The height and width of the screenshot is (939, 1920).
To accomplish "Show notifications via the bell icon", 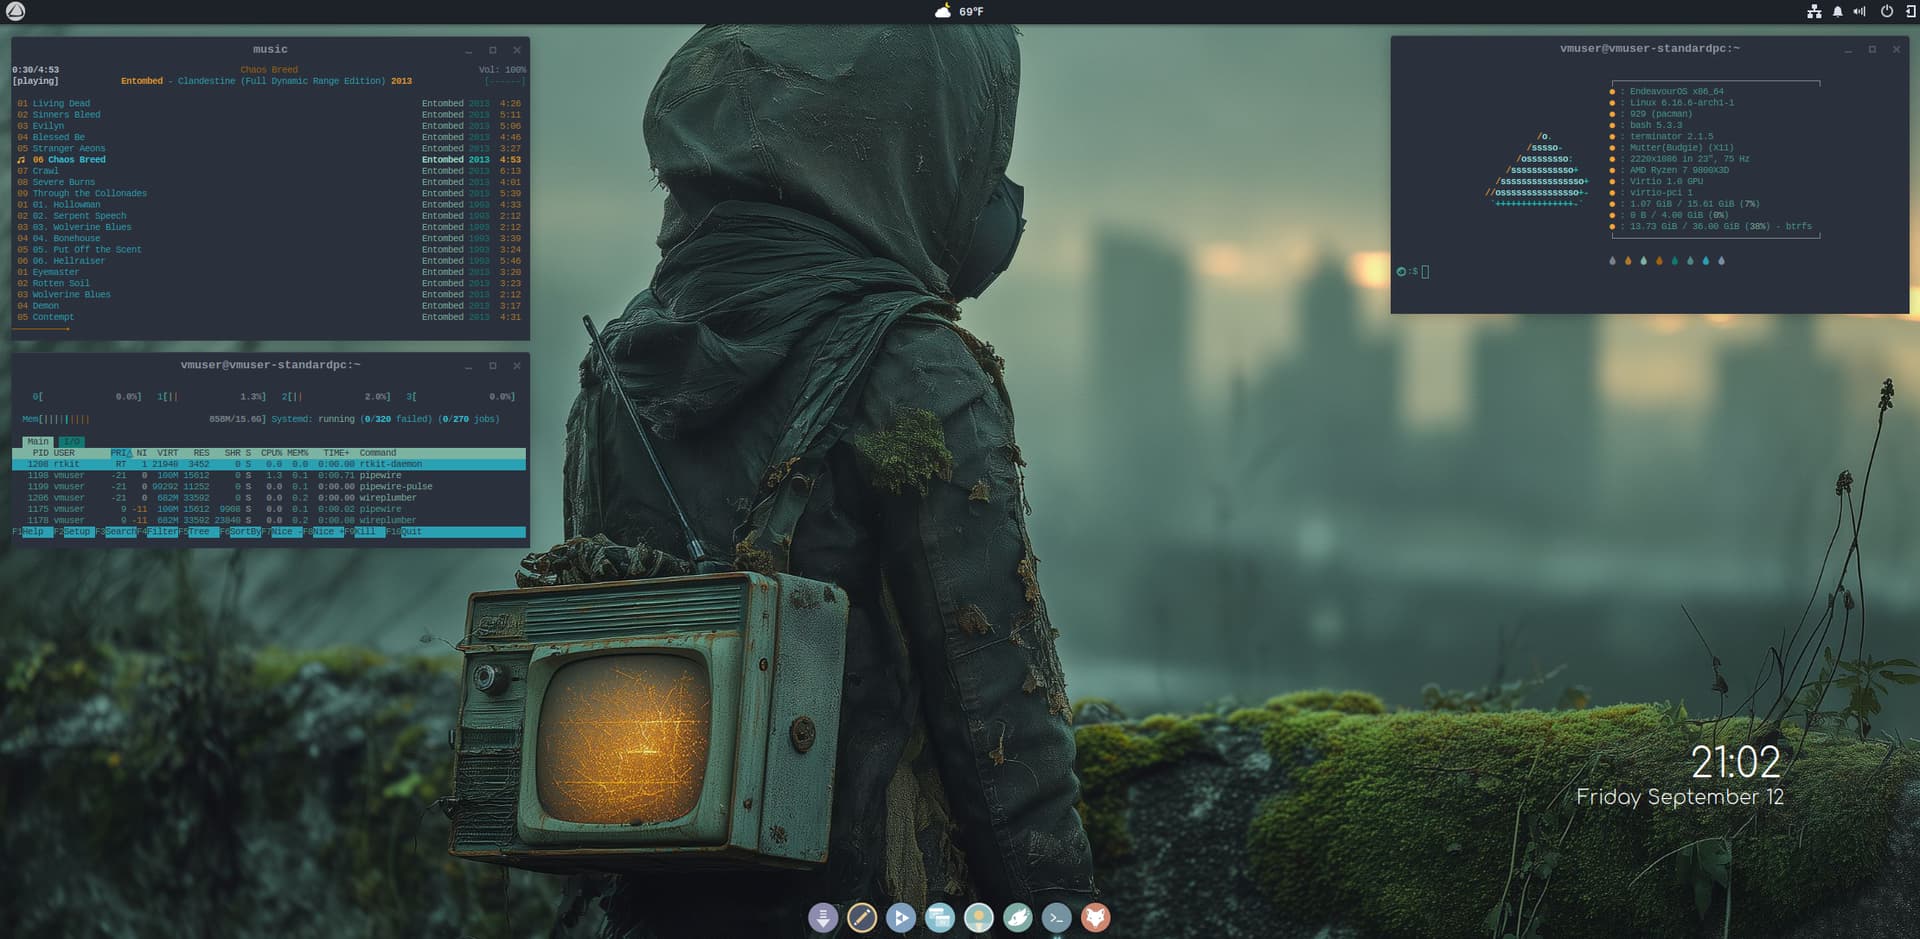I will pos(1837,12).
